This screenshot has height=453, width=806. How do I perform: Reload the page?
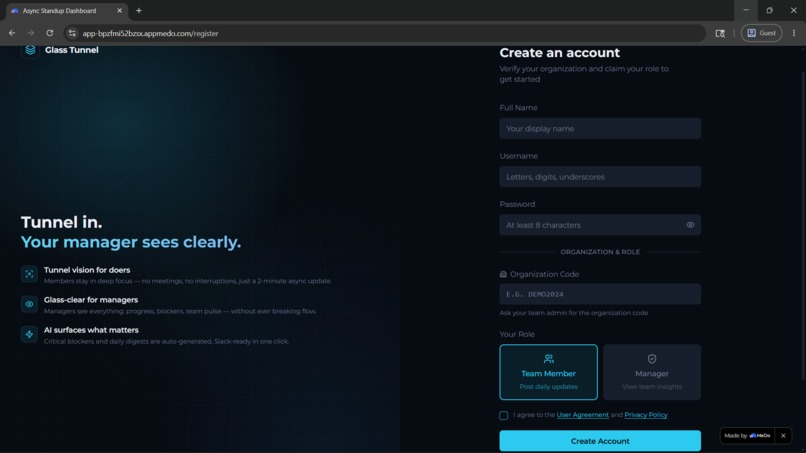pos(49,33)
